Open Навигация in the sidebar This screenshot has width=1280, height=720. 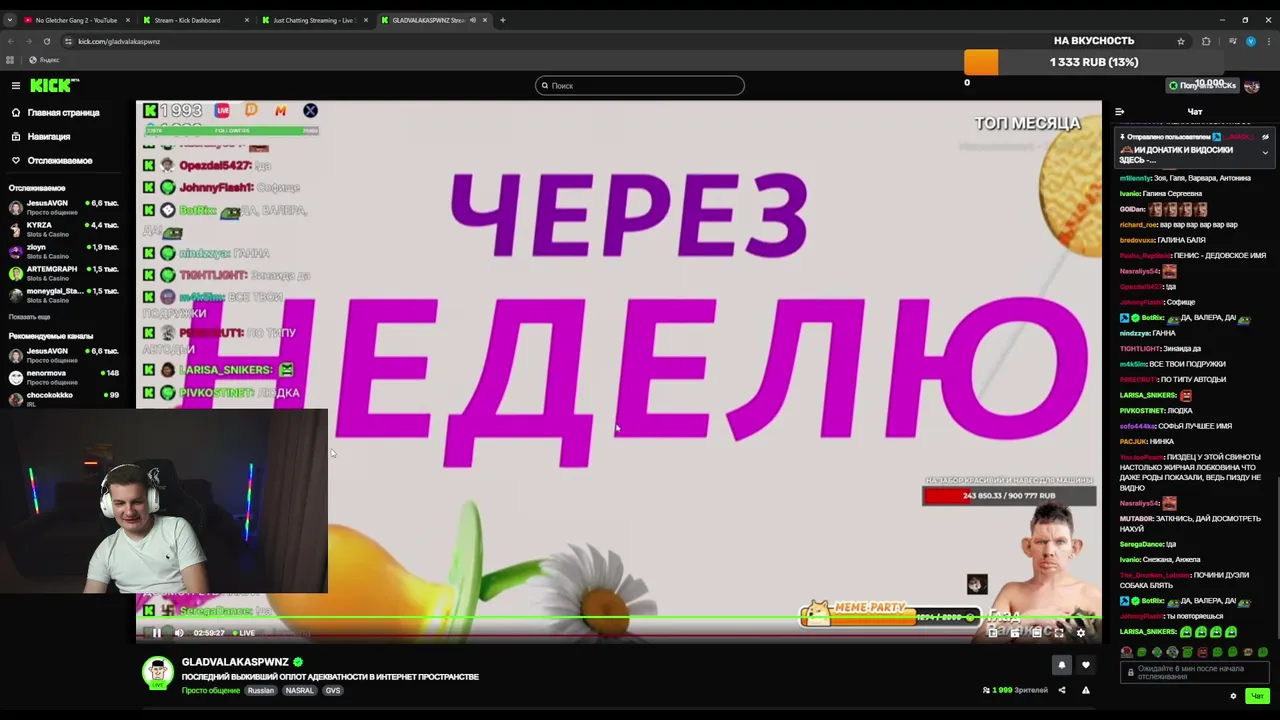pyautogui.click(x=49, y=137)
